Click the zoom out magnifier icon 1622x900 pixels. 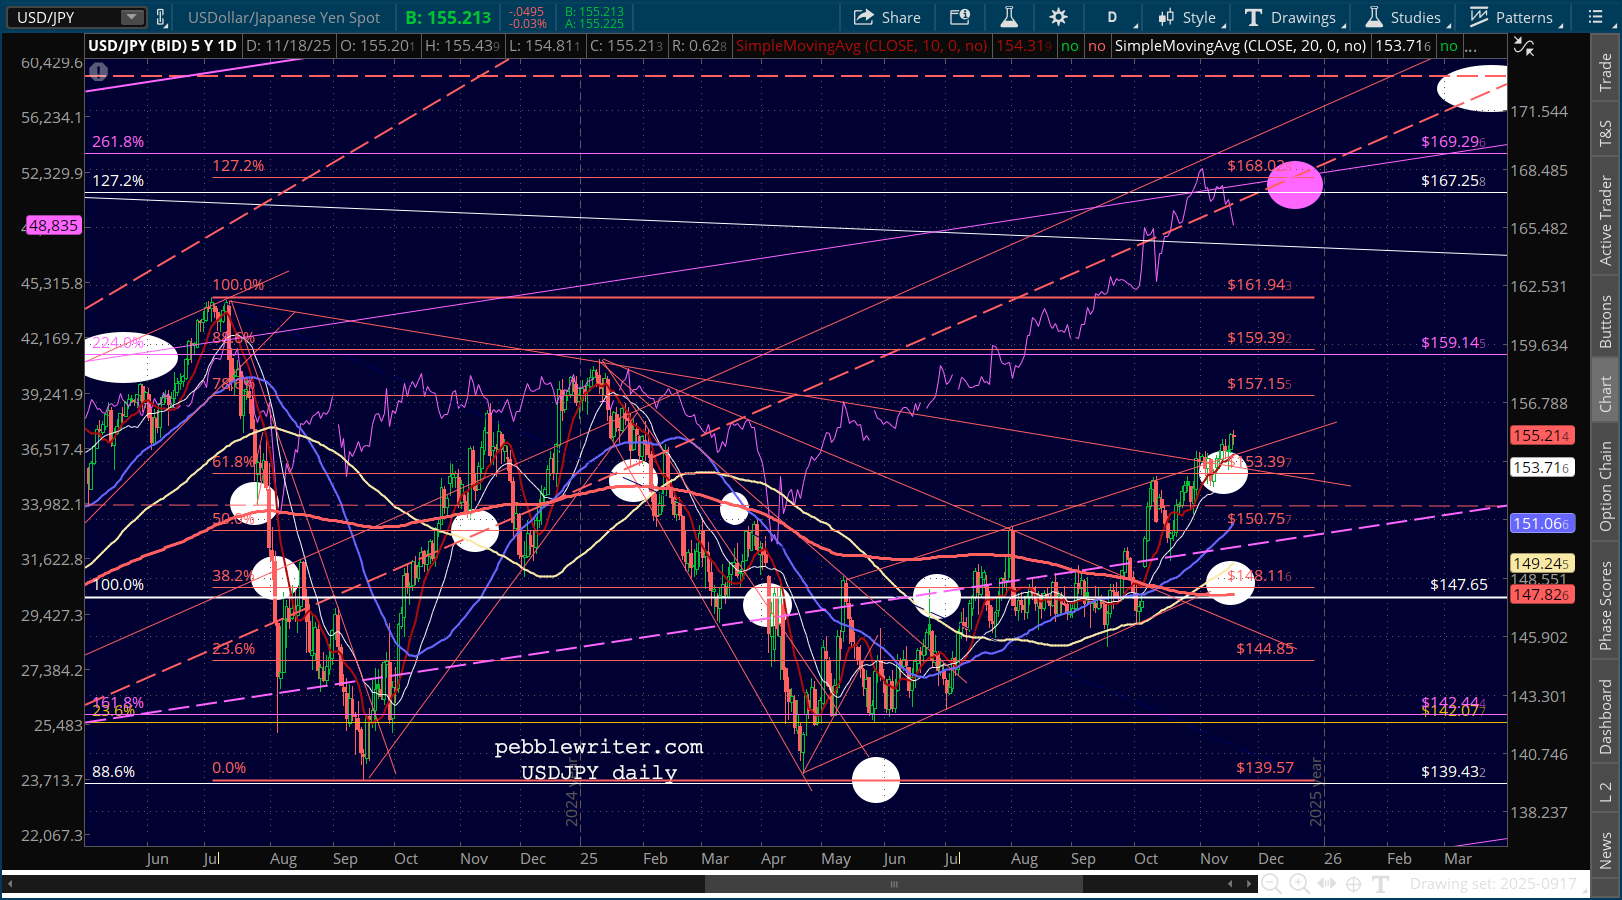[1271, 884]
